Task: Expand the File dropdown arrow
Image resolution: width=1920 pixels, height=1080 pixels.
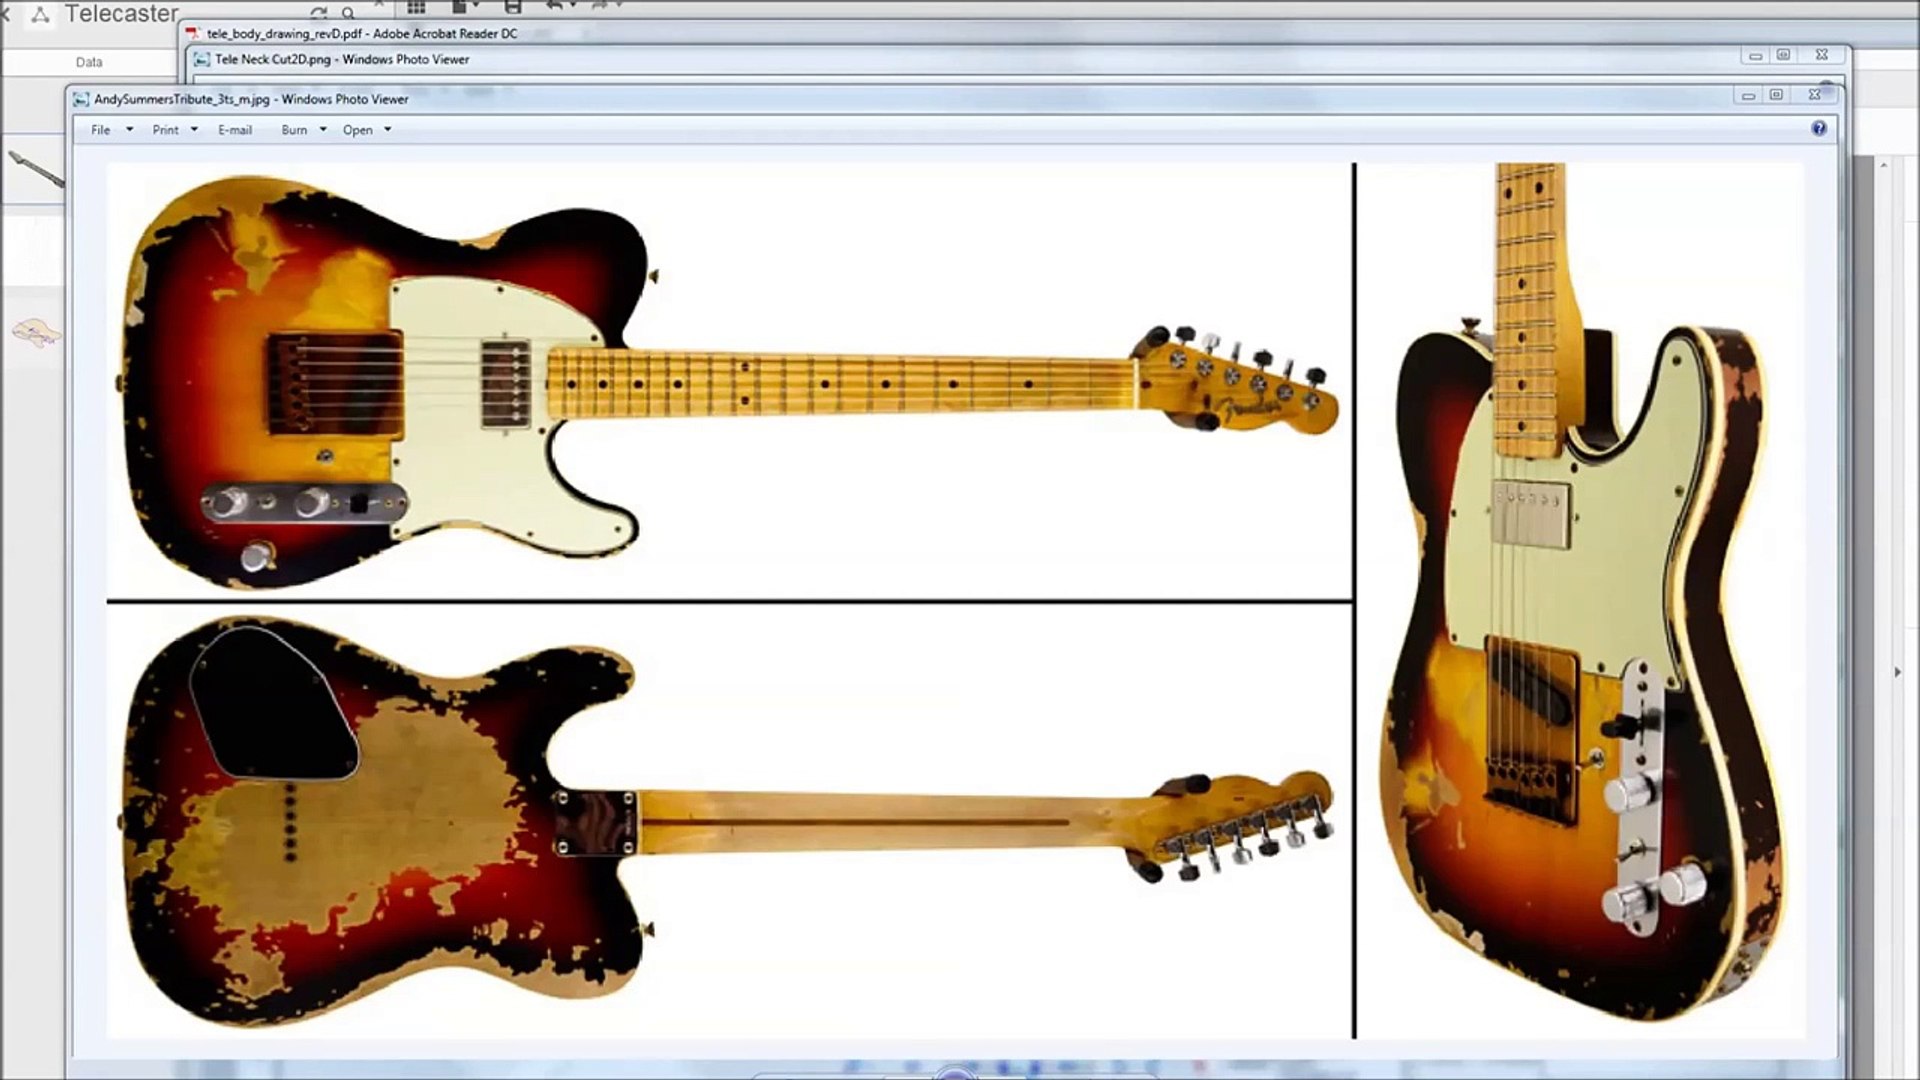Action: pos(129,130)
